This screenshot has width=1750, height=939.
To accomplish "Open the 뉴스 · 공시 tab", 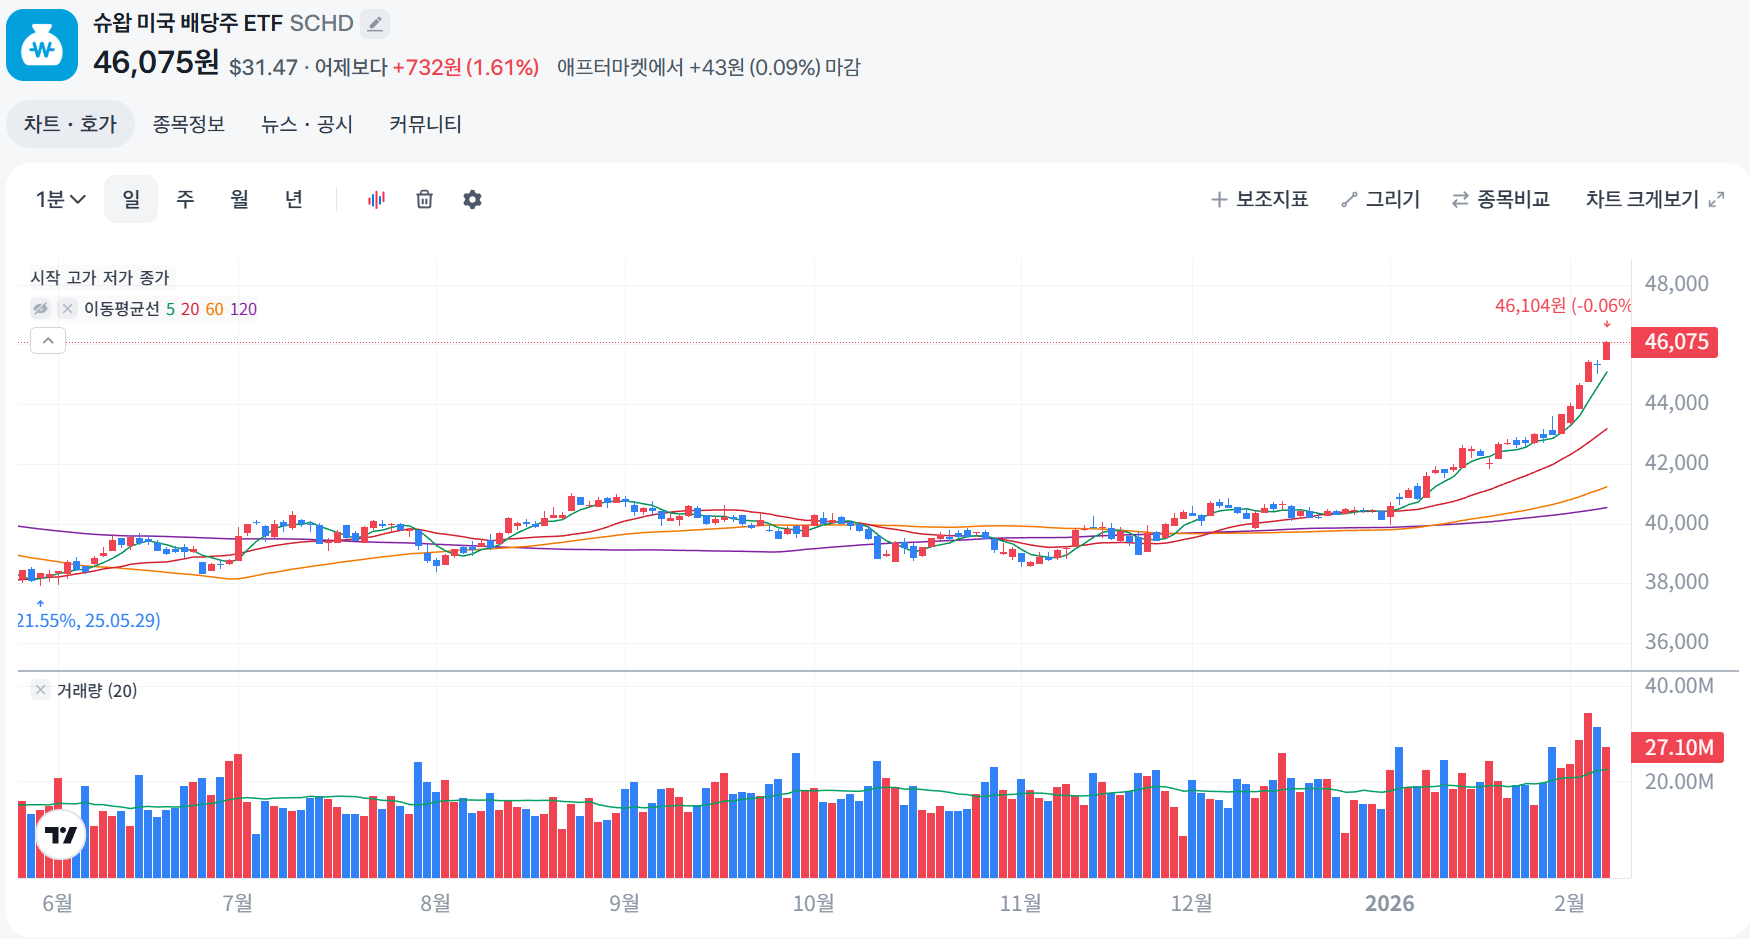I will pyautogui.click(x=307, y=124).
